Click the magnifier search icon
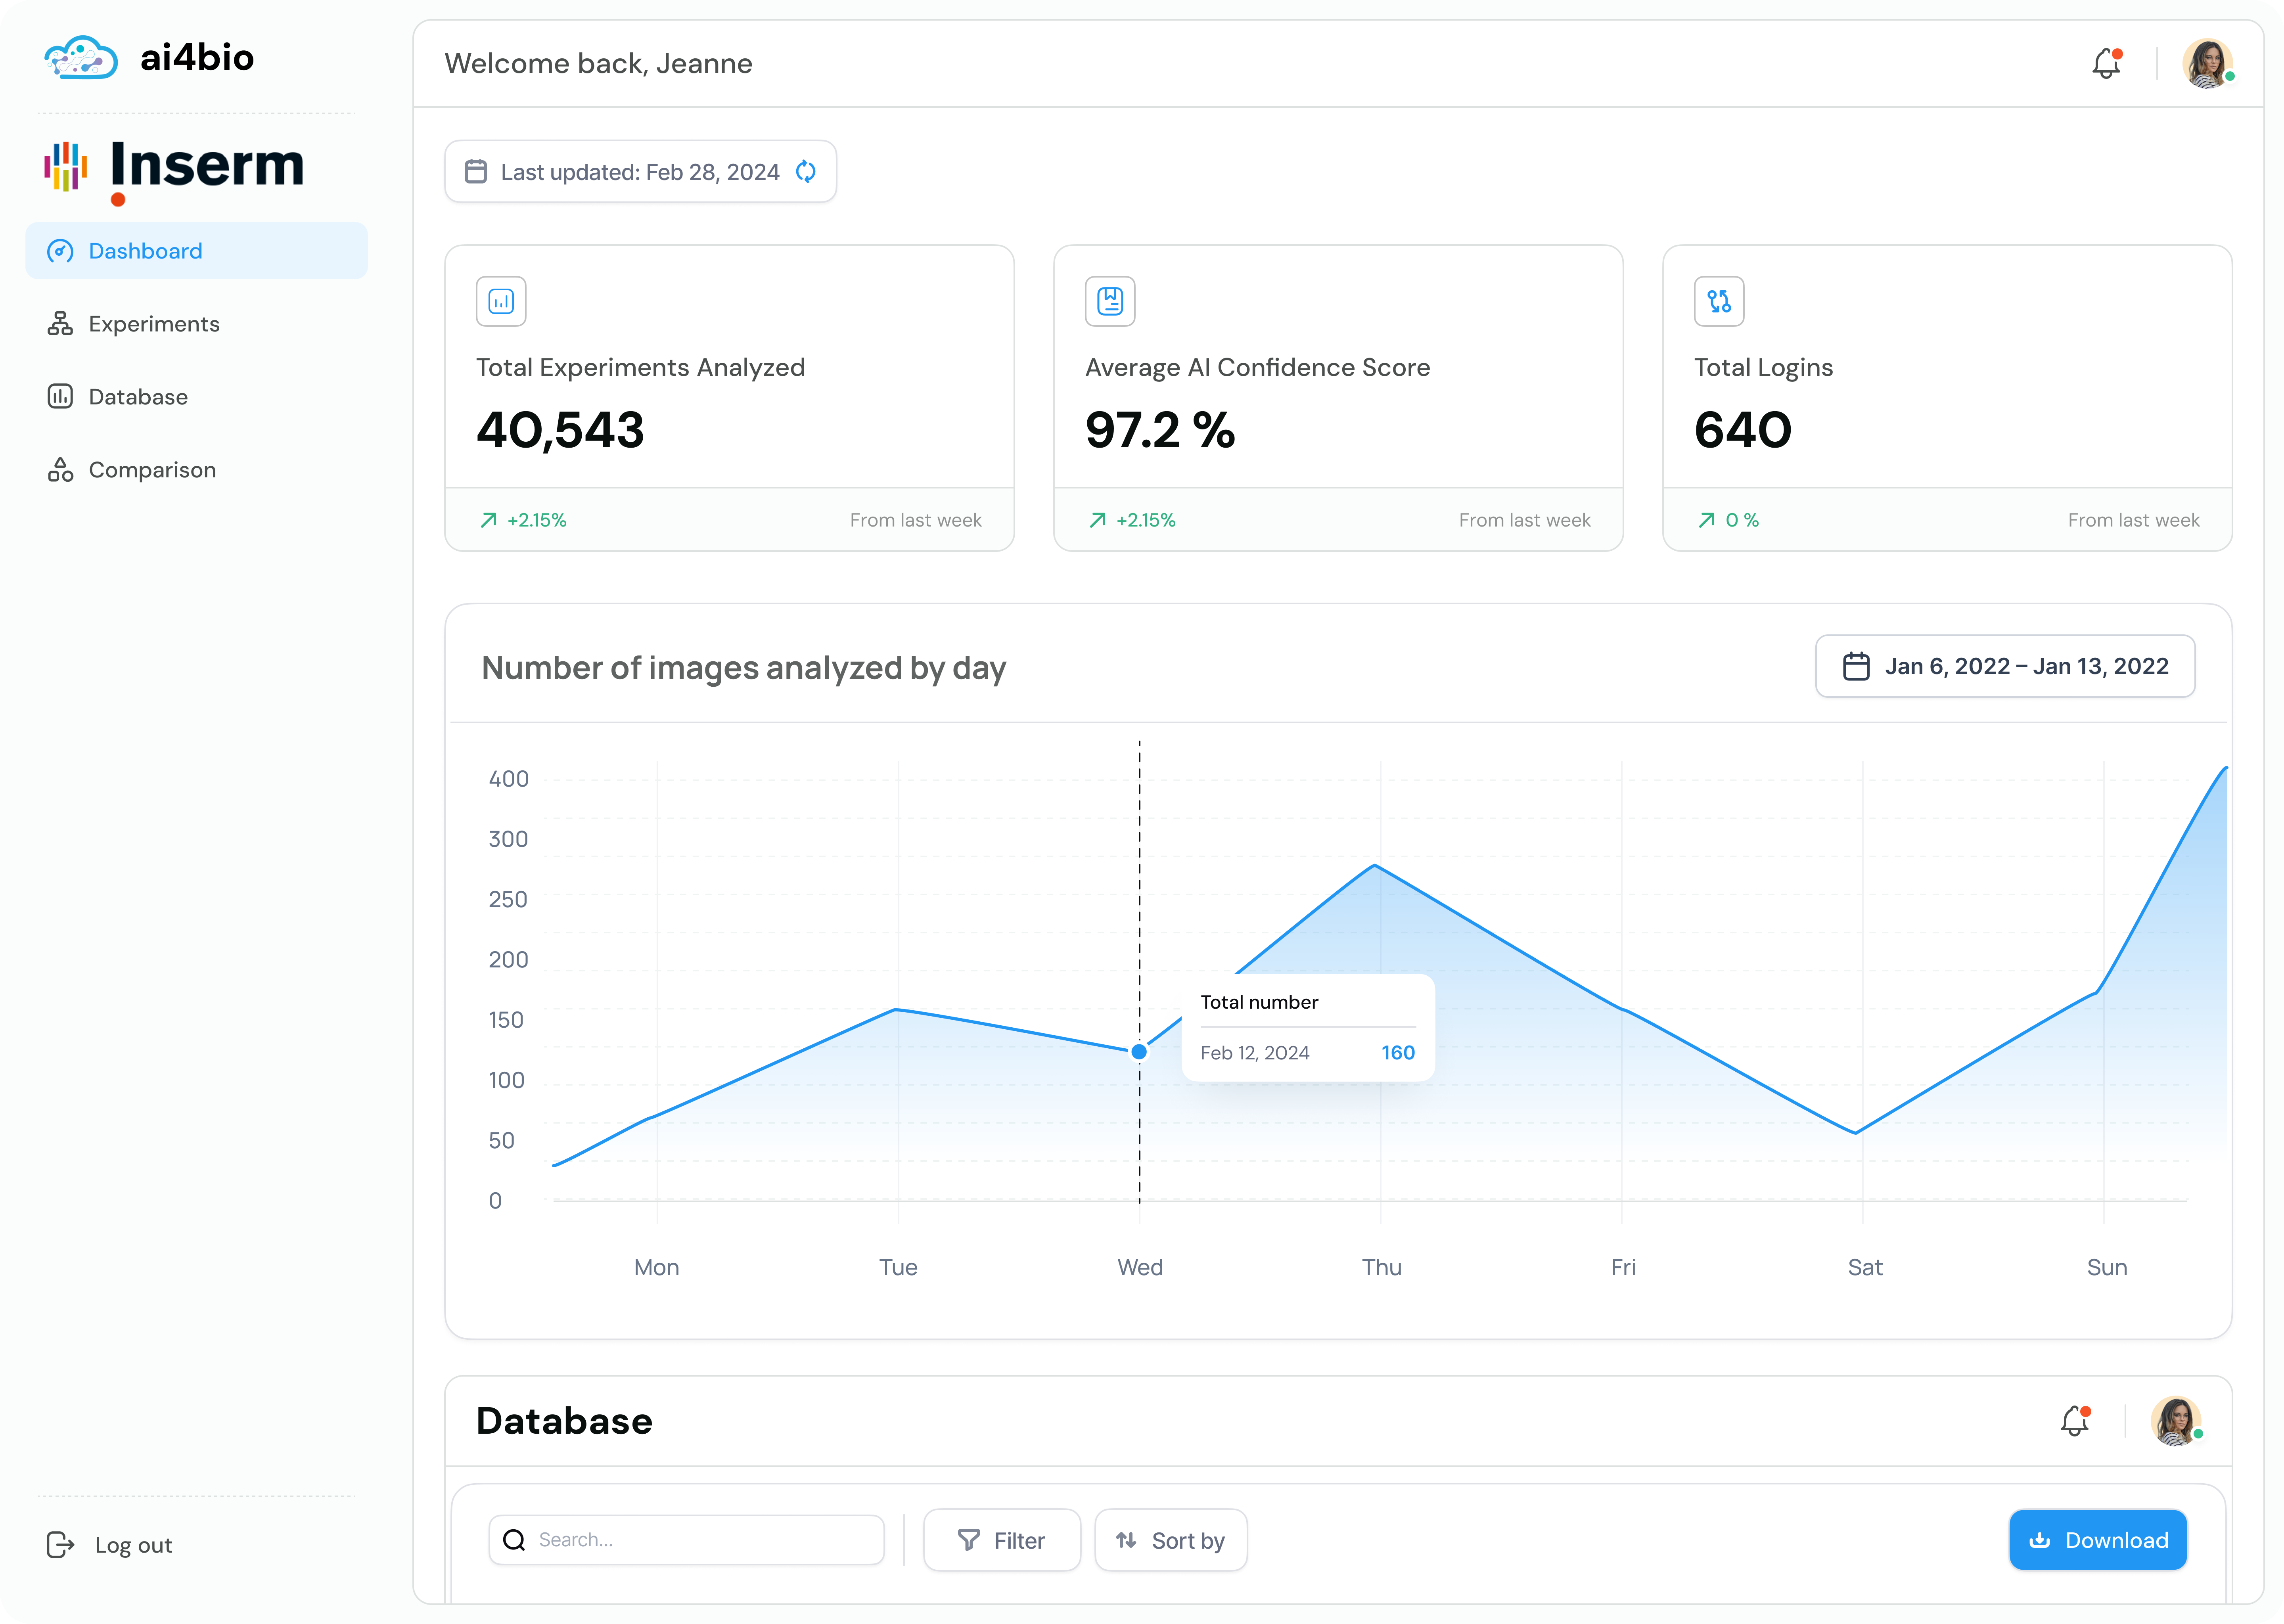This screenshot has width=2284, height=1624. click(x=514, y=1540)
